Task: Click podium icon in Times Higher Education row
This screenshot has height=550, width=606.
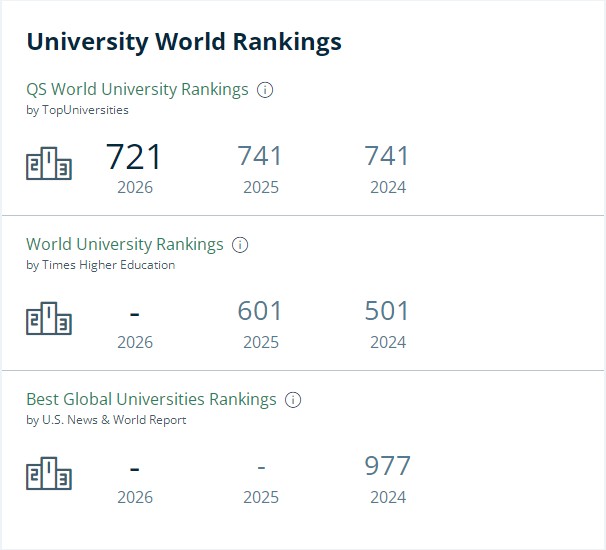Action: 49,318
